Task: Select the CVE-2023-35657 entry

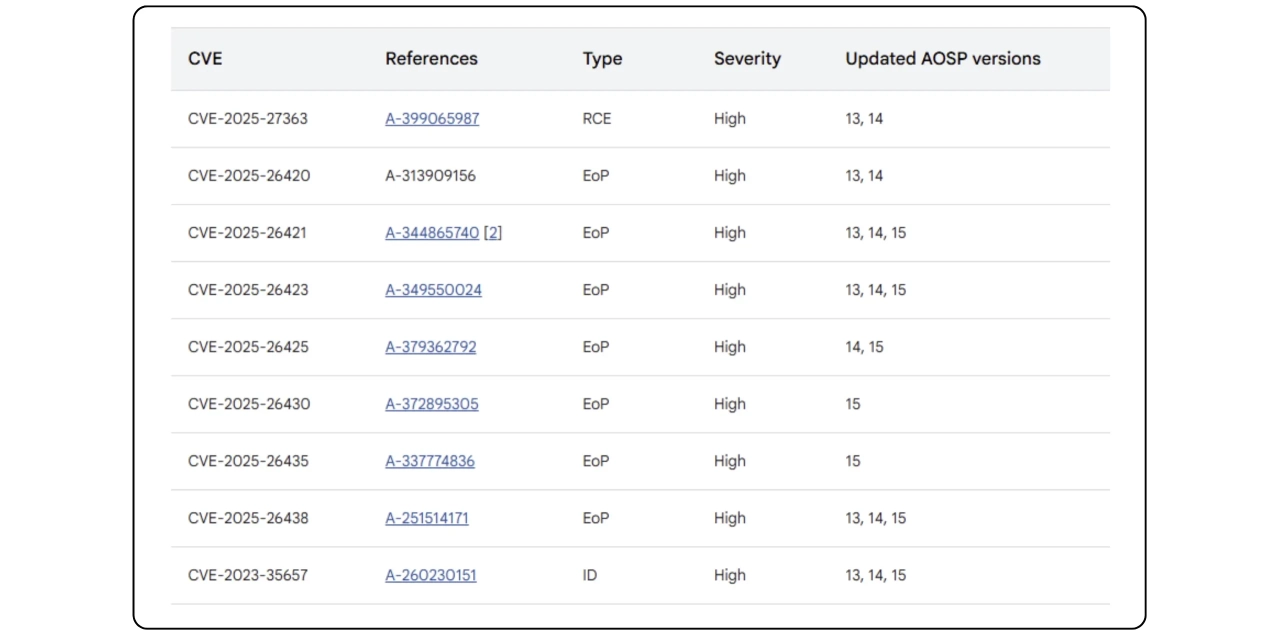Action: (x=248, y=575)
